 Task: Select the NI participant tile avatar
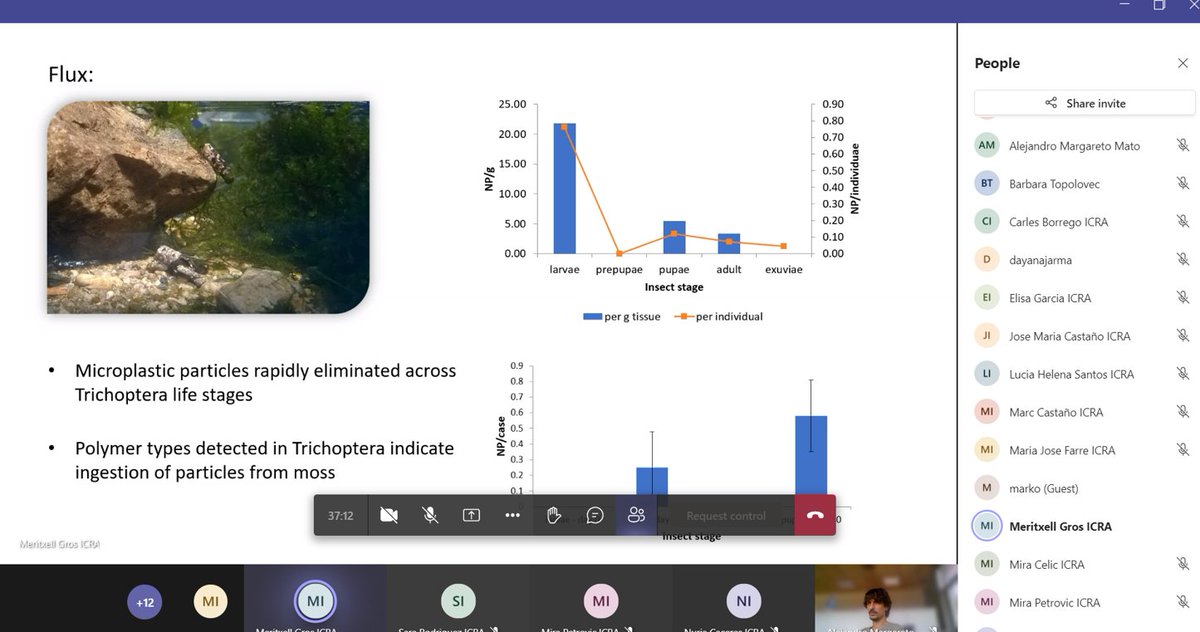click(743, 601)
